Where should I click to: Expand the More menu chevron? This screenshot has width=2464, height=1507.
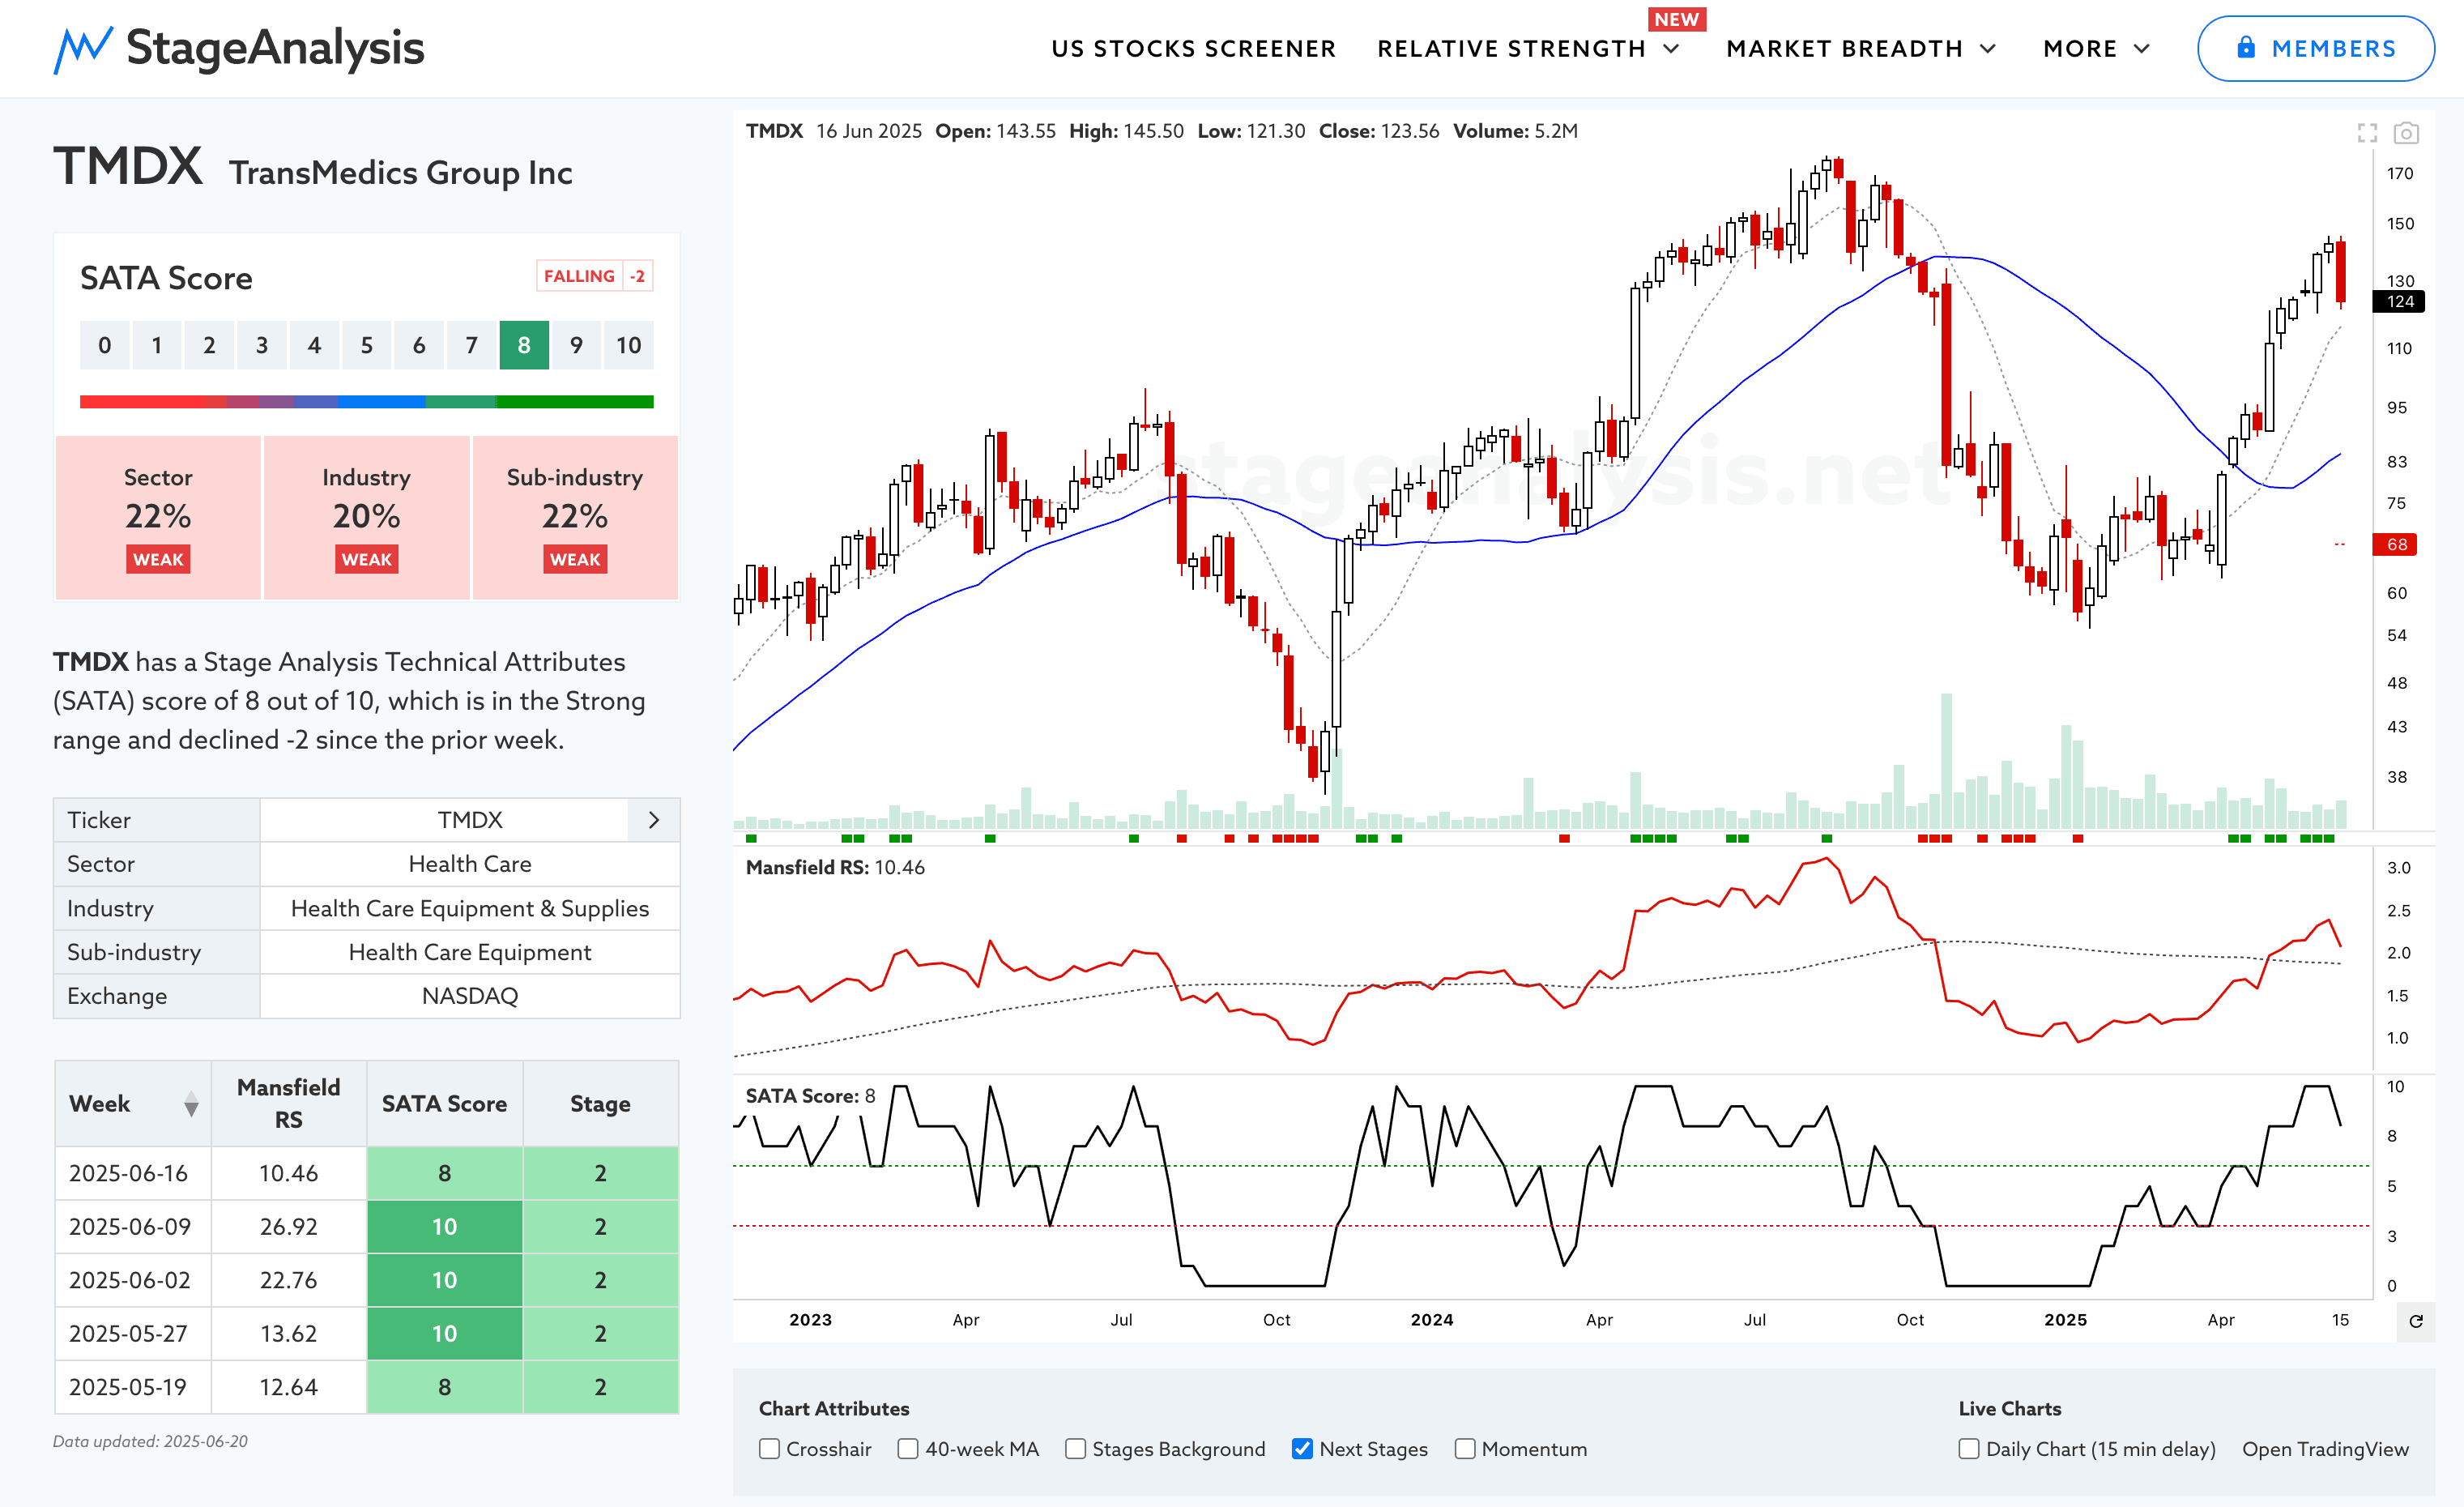click(x=2142, y=49)
